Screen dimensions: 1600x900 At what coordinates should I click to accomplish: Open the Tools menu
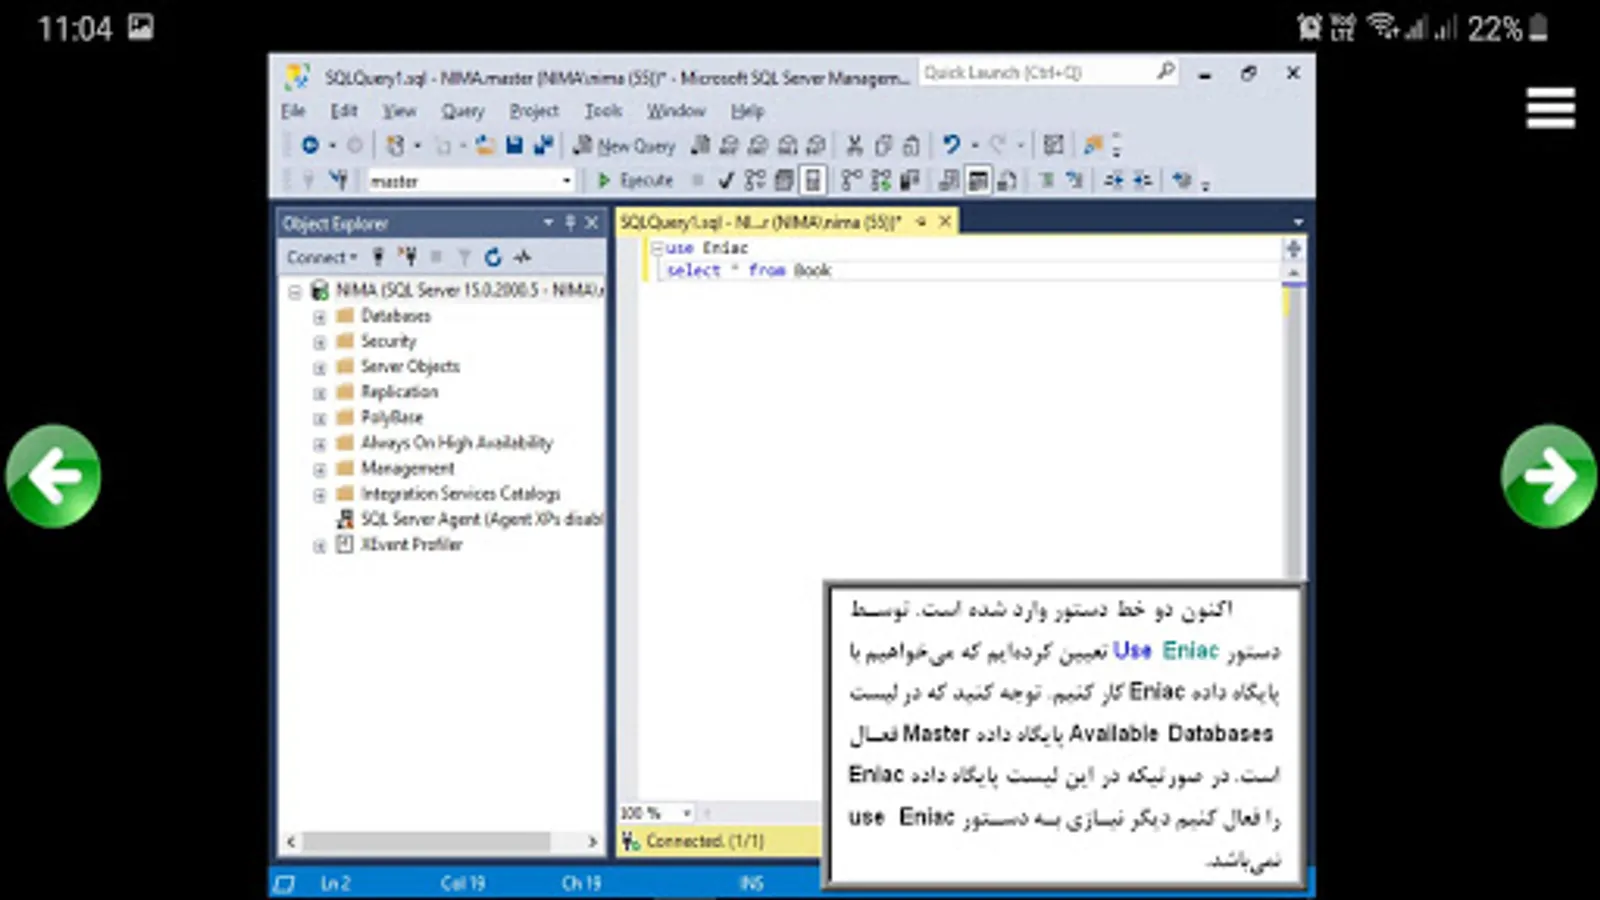pyautogui.click(x=603, y=111)
